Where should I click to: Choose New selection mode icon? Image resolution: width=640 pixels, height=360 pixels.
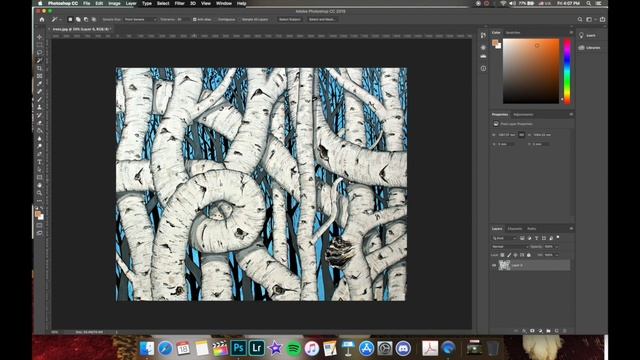70,19
